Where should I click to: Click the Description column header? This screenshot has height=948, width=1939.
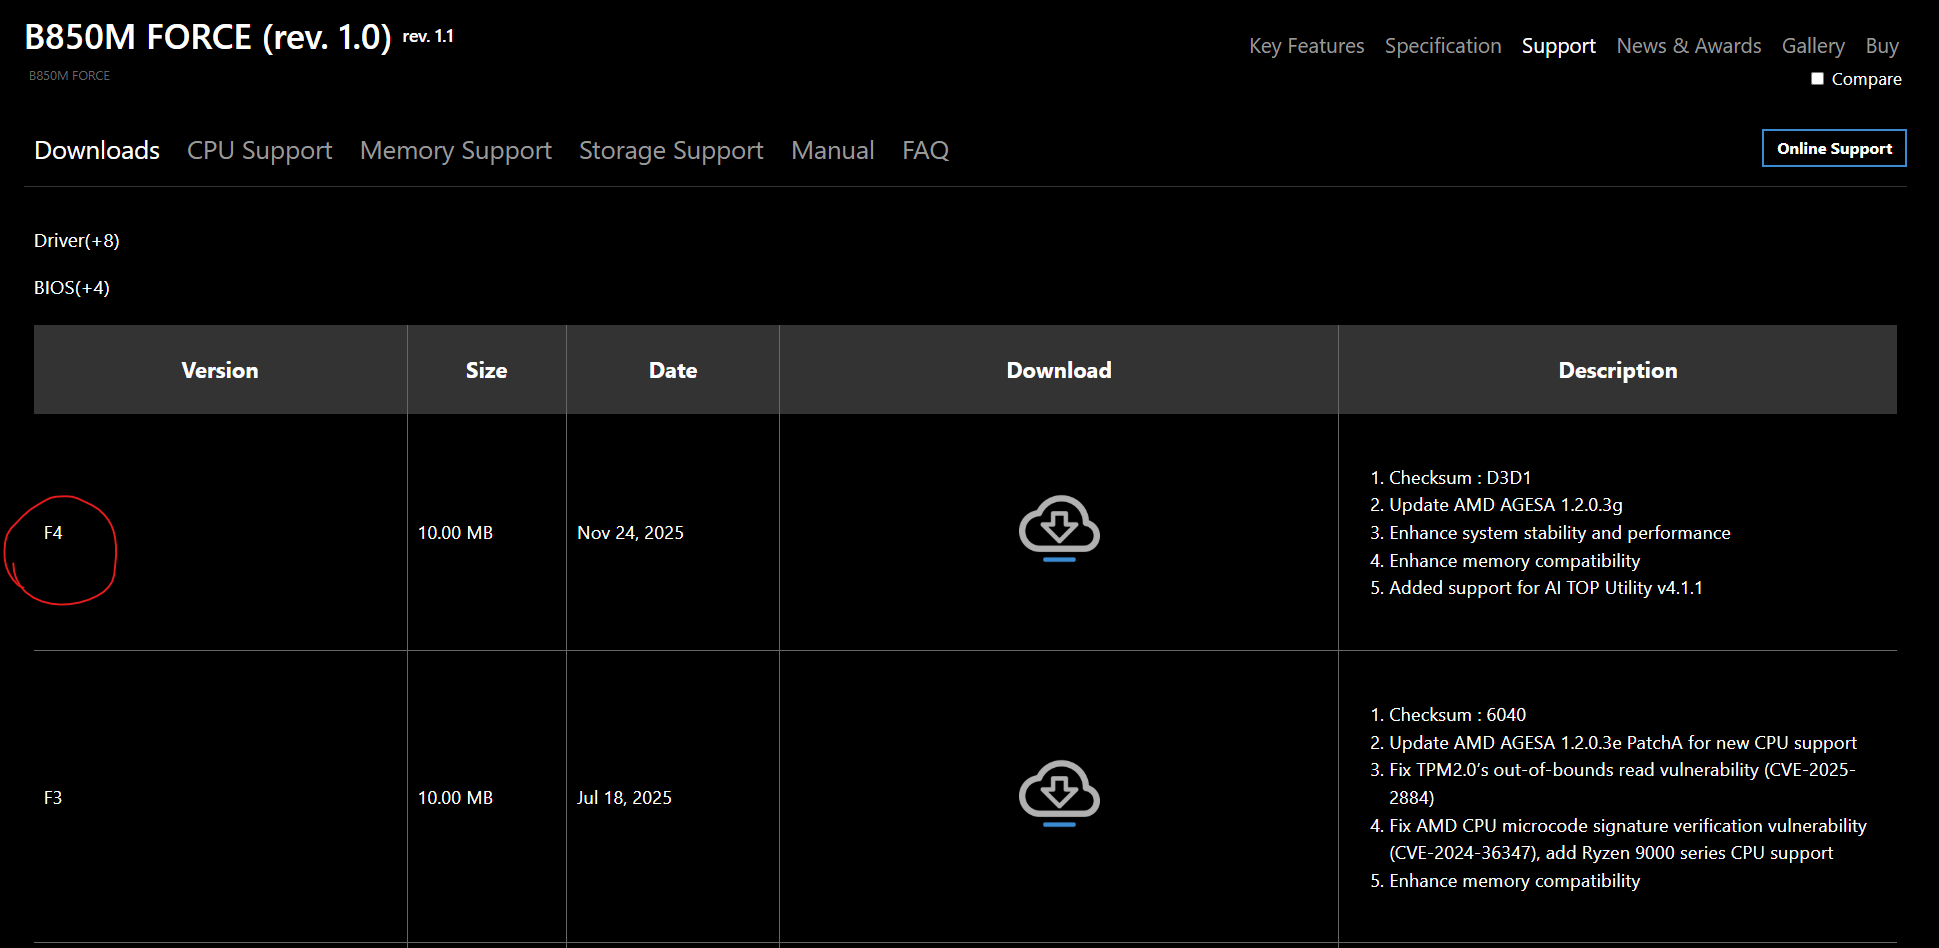pyautogui.click(x=1618, y=370)
